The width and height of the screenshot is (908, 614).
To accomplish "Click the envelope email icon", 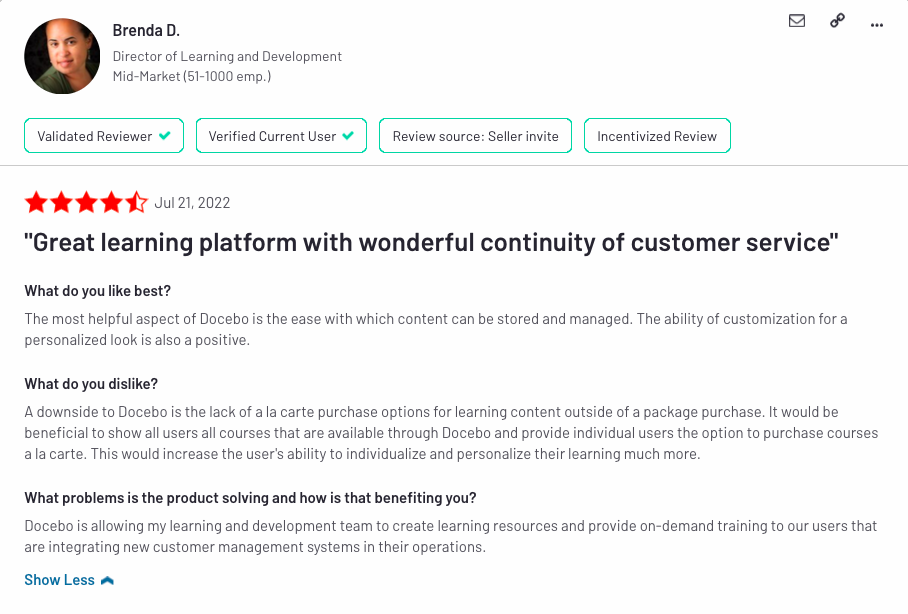I will point(797,21).
